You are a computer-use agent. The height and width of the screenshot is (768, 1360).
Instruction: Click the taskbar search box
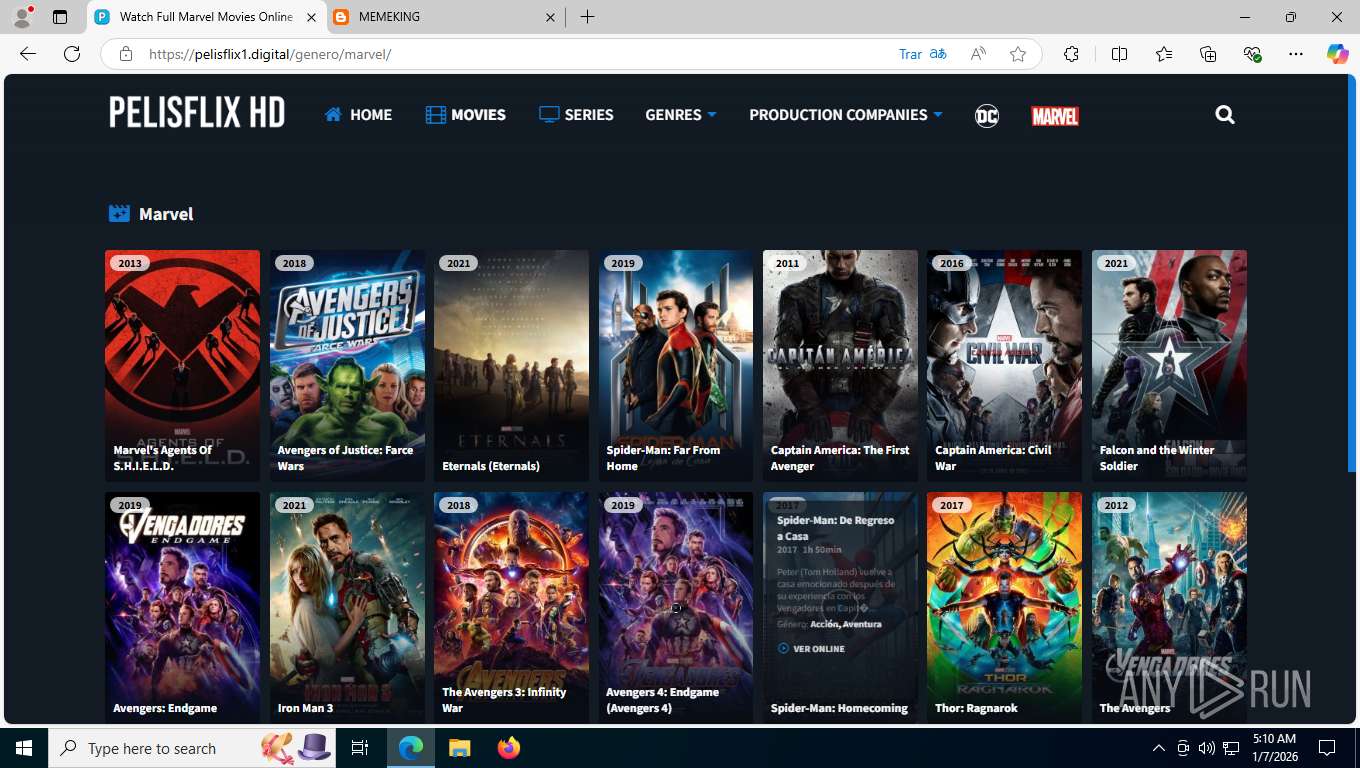pos(194,748)
